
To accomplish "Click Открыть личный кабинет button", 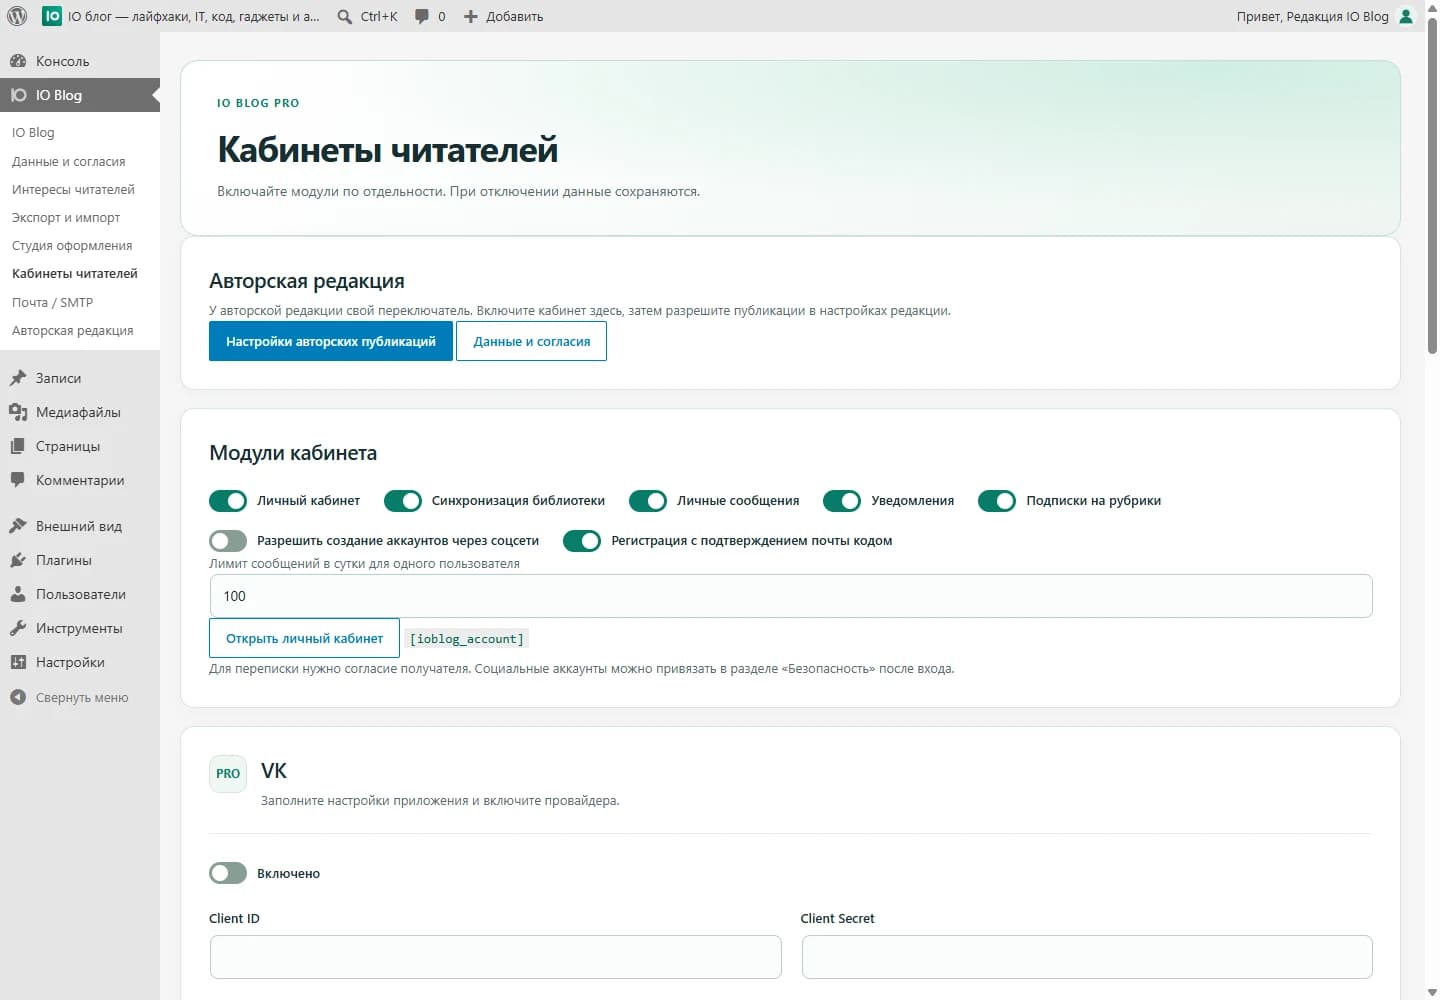I will pos(304,638).
